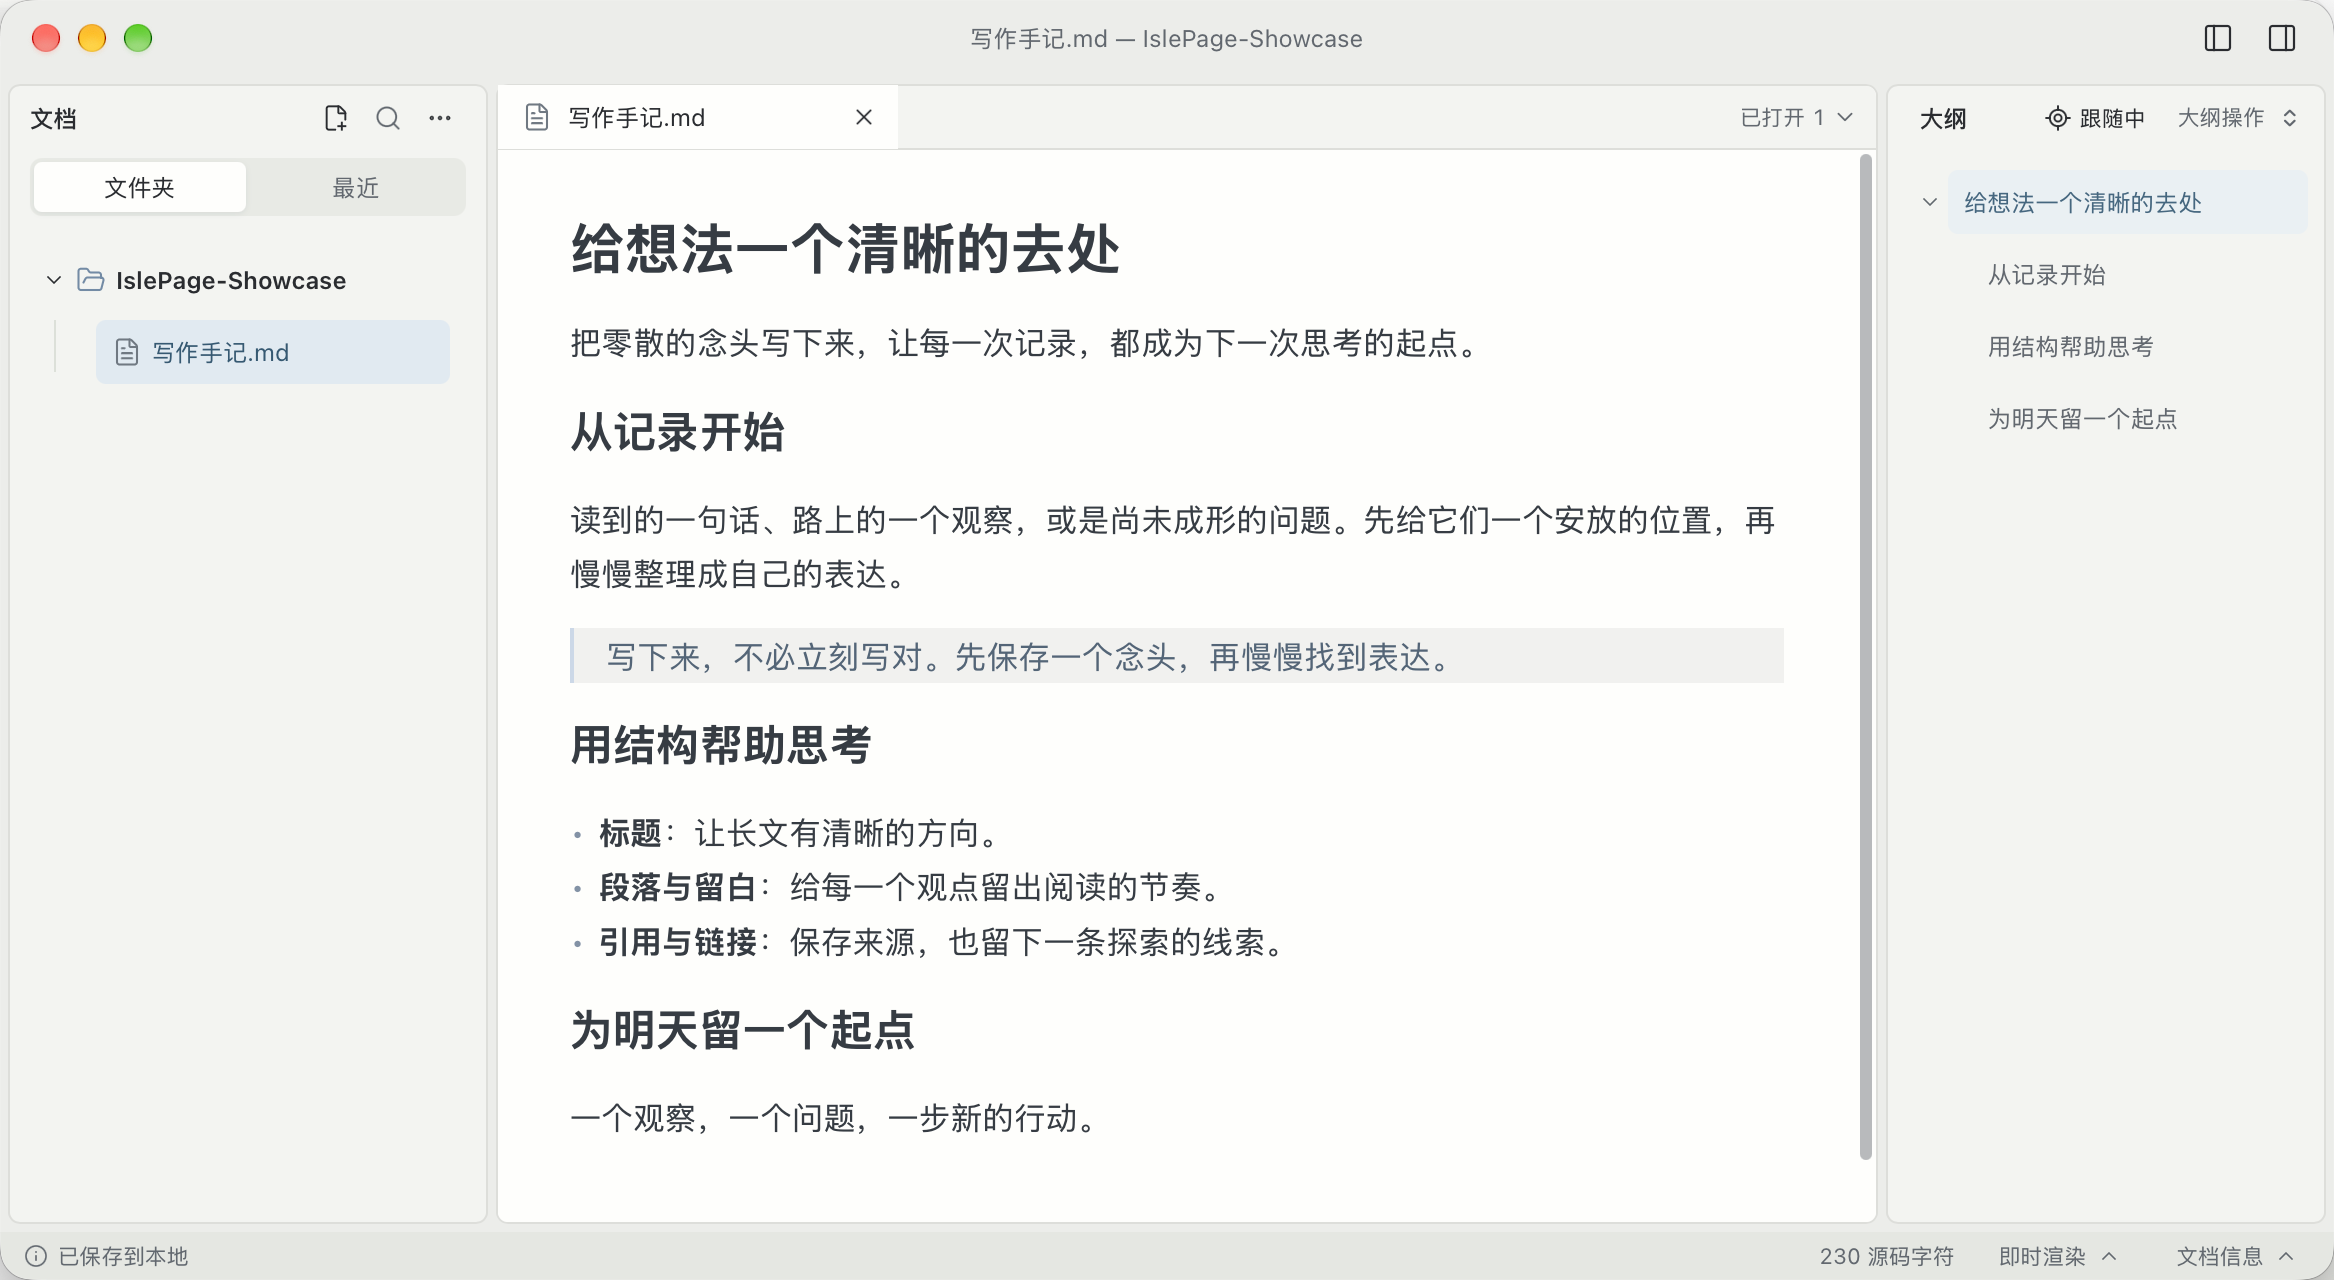This screenshot has width=2334, height=1280.
Task: Click the 大纲 panel title
Action: [x=1943, y=118]
